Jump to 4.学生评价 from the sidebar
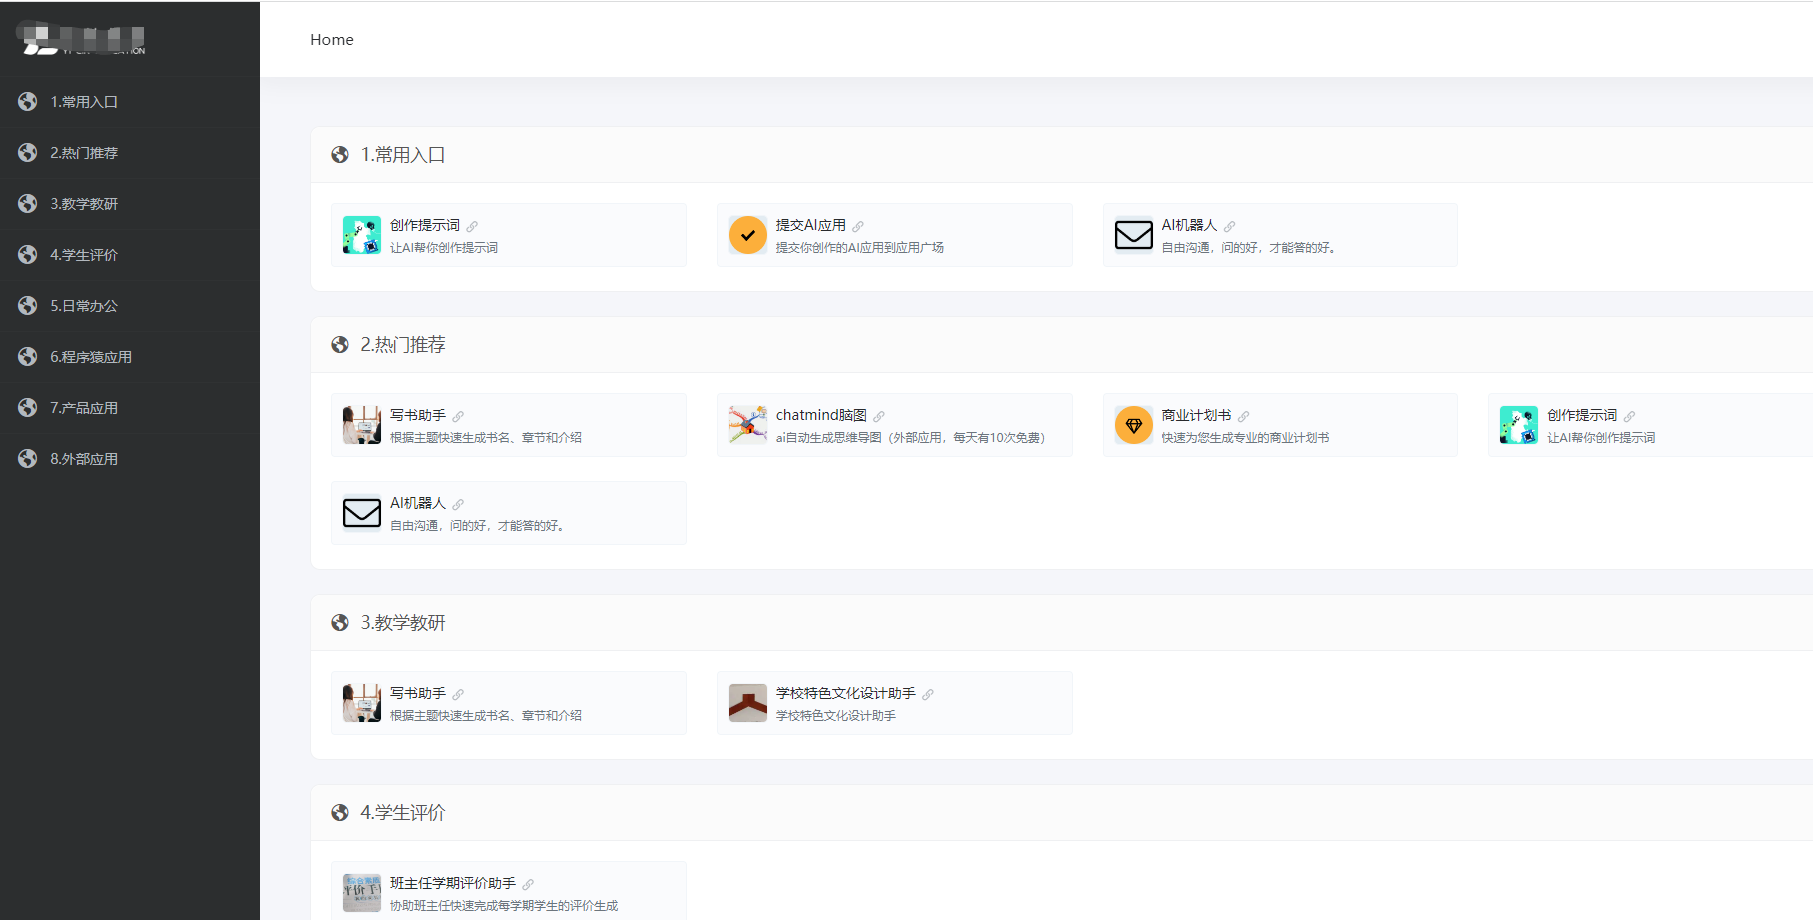 [84, 255]
